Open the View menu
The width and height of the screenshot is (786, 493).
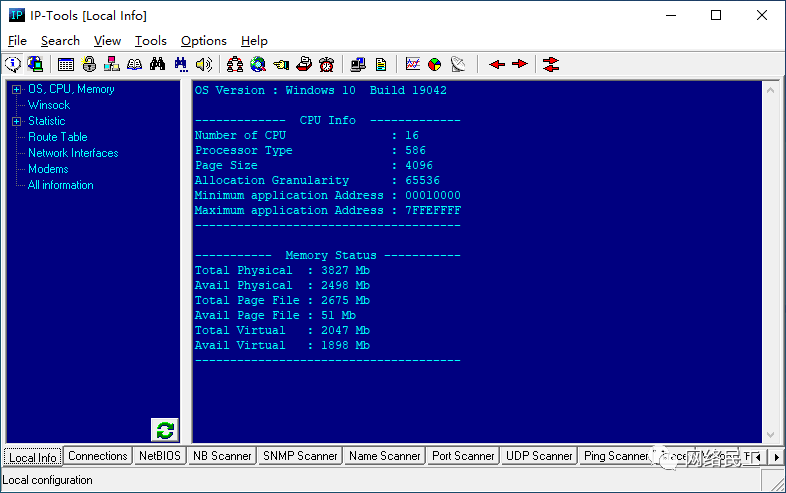[x=107, y=41]
